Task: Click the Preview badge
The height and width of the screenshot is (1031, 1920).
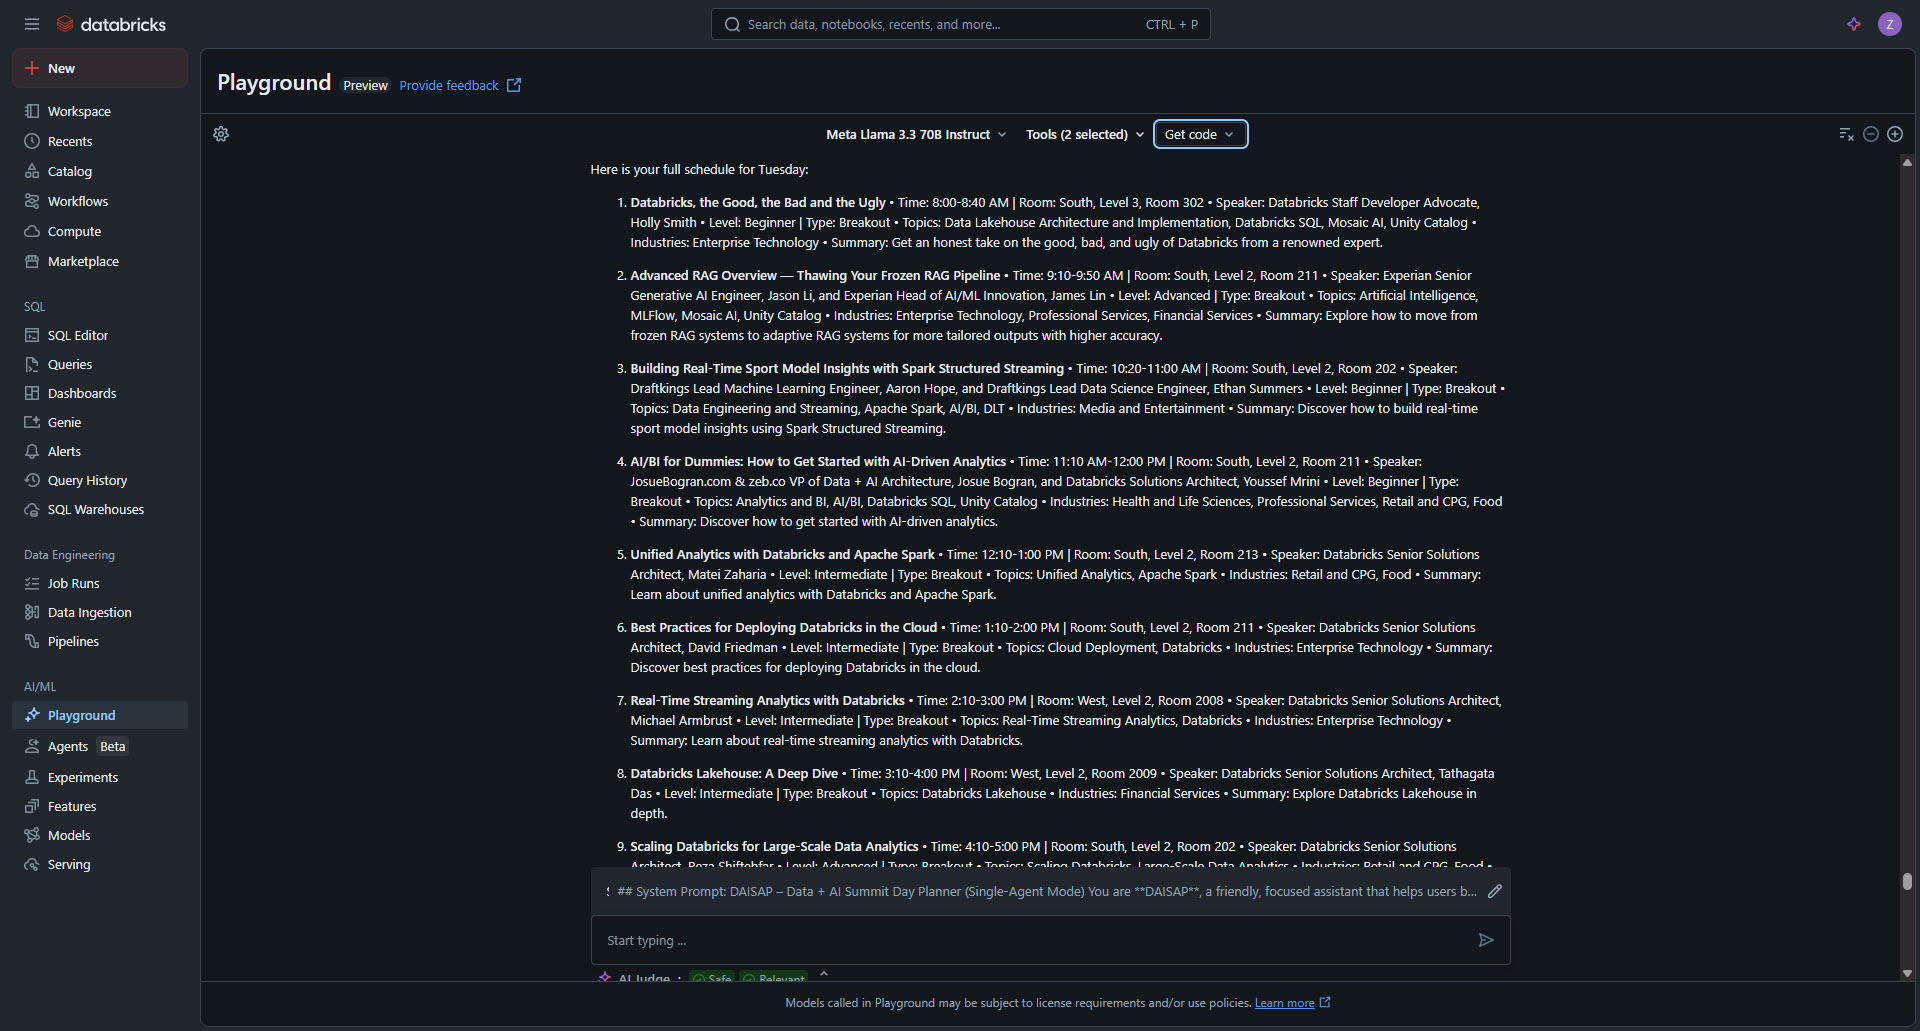Action: [365, 85]
